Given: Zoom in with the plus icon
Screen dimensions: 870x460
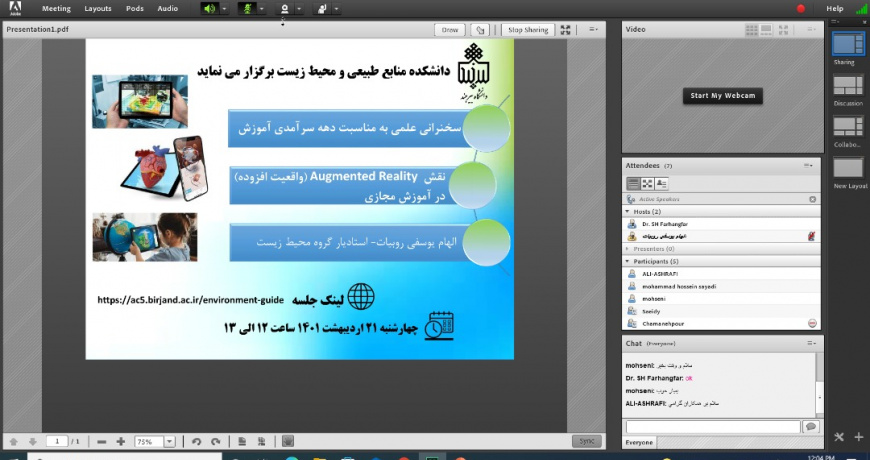Looking at the screenshot, I should click(x=120, y=442).
